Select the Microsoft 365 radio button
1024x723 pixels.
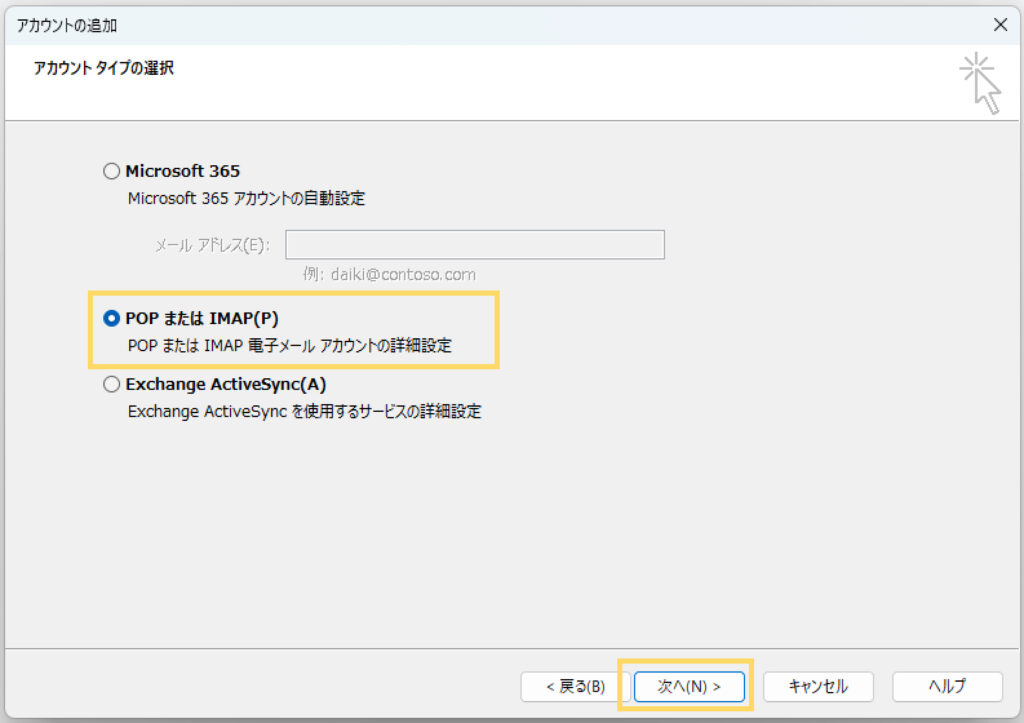coord(111,171)
